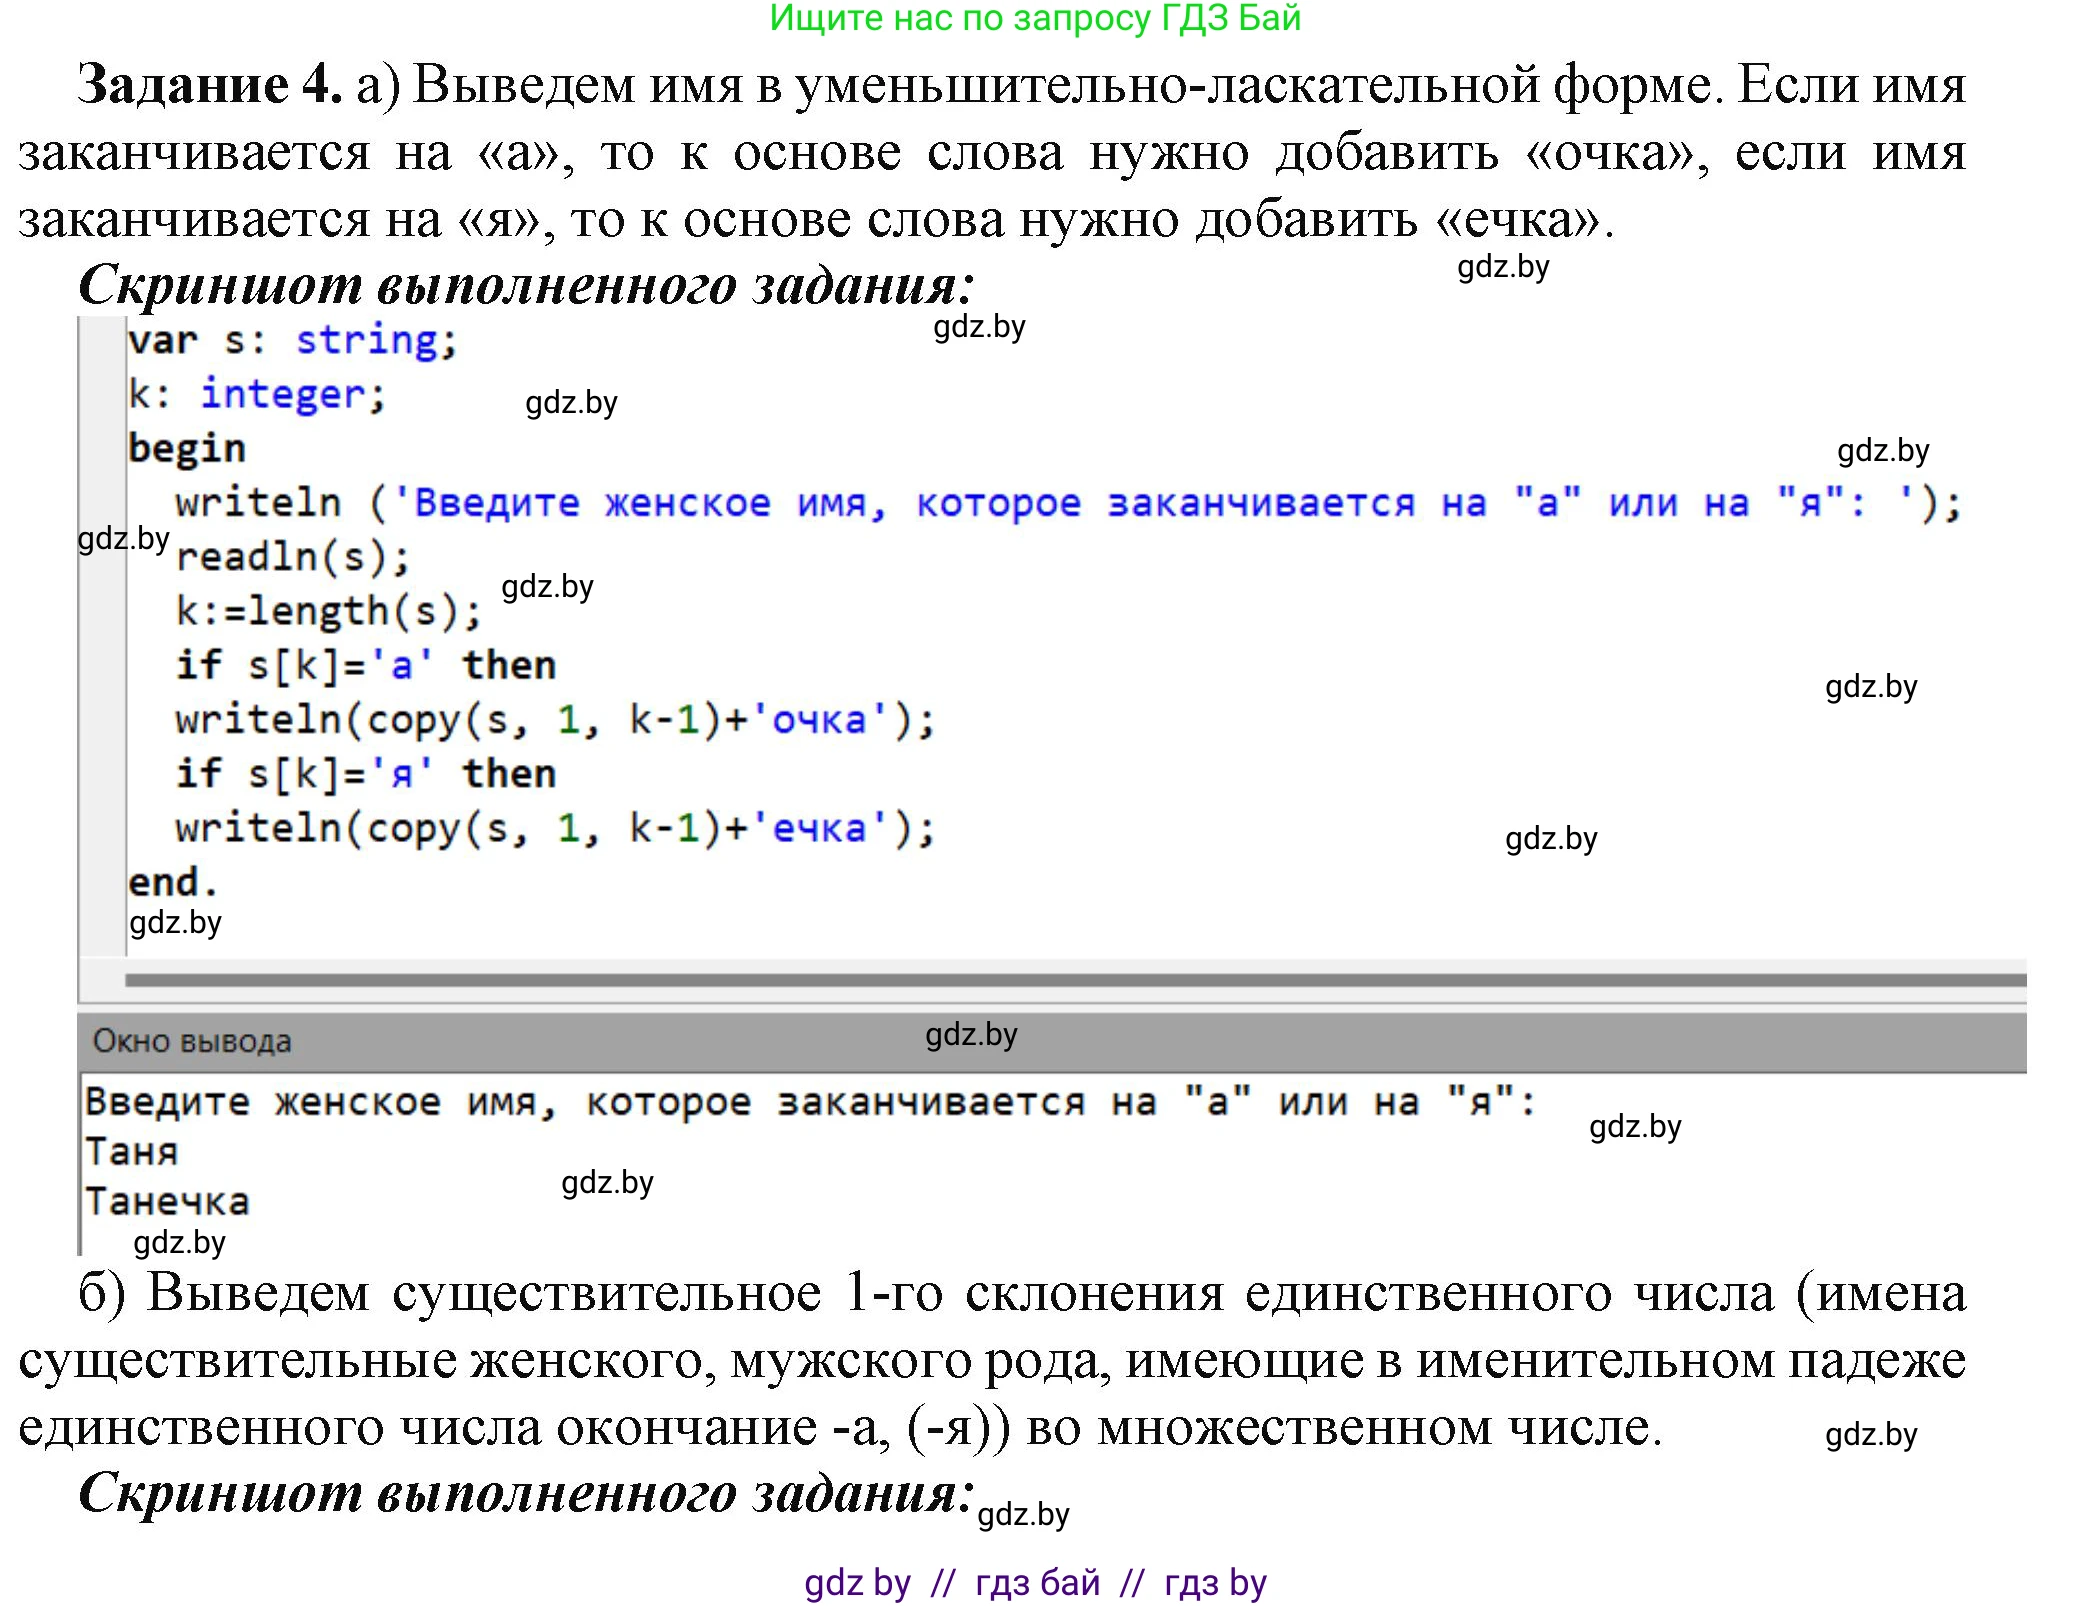Click the line writing 'очка' suffix

click(555, 720)
